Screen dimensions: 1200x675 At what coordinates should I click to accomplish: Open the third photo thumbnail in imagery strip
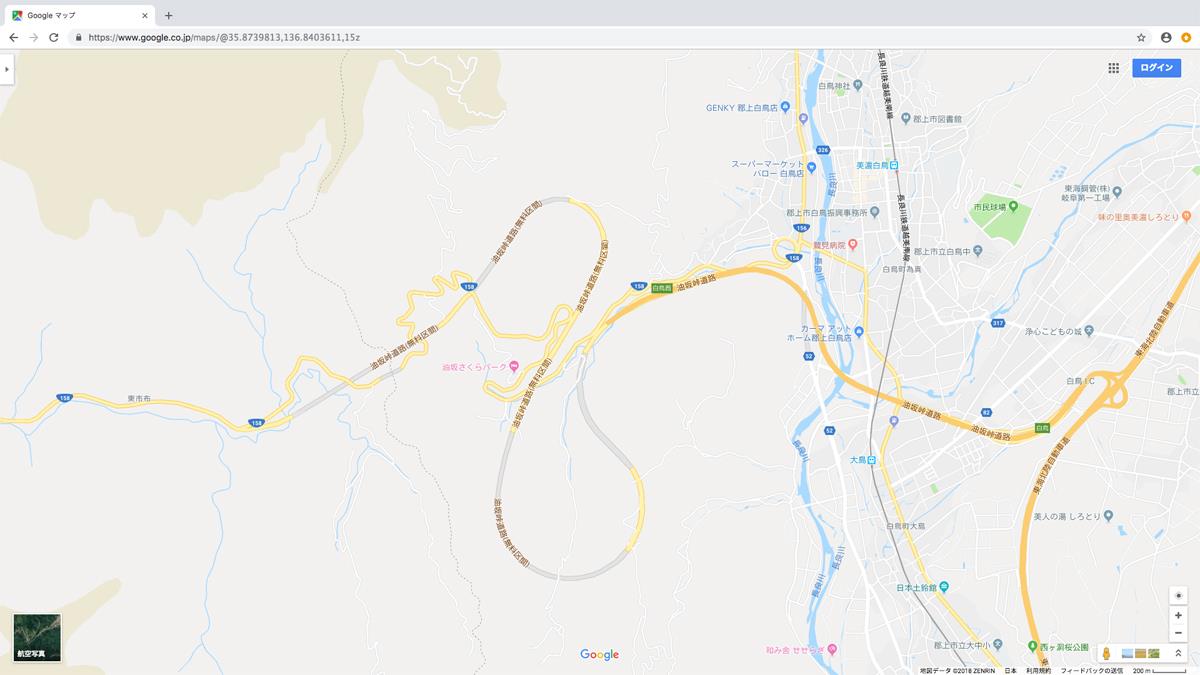[1154, 653]
